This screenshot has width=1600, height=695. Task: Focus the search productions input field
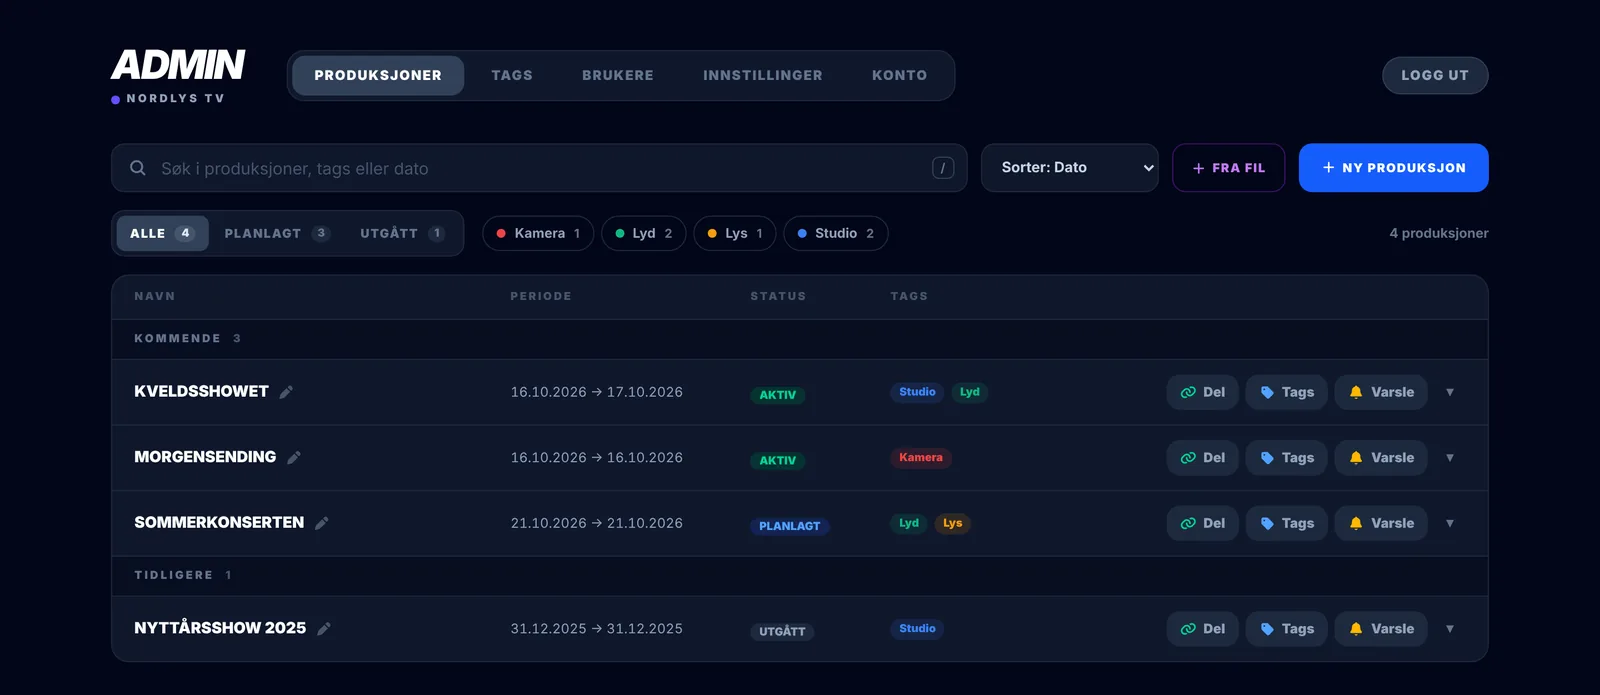[539, 168]
